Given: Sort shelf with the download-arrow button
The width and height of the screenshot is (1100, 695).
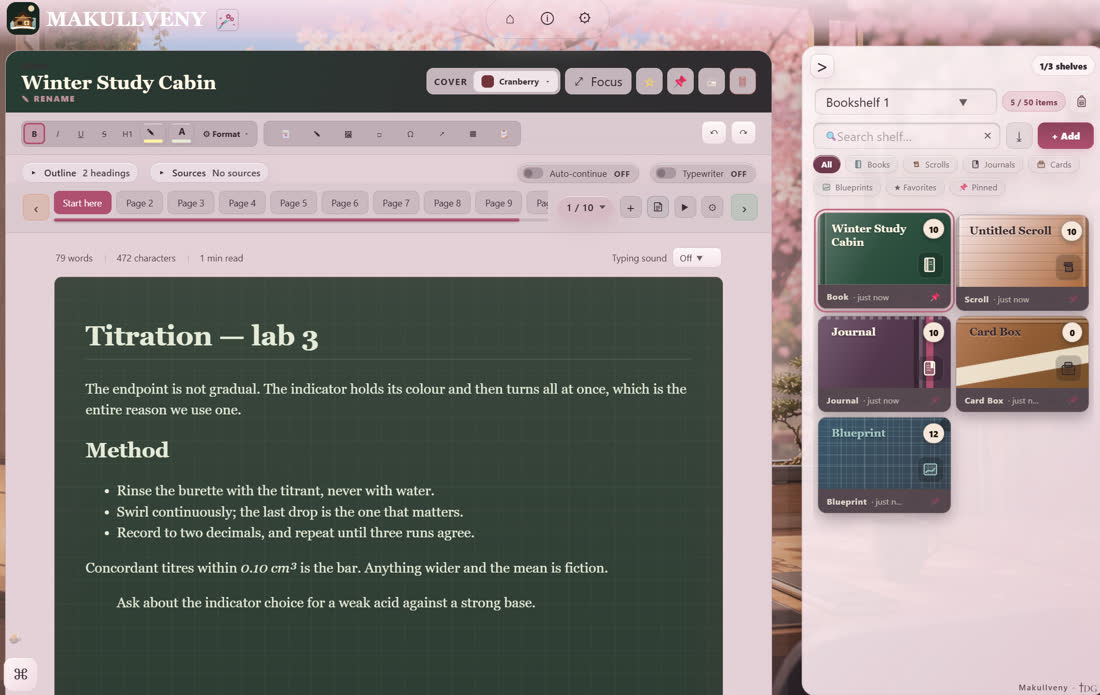Looking at the screenshot, I should (1019, 136).
